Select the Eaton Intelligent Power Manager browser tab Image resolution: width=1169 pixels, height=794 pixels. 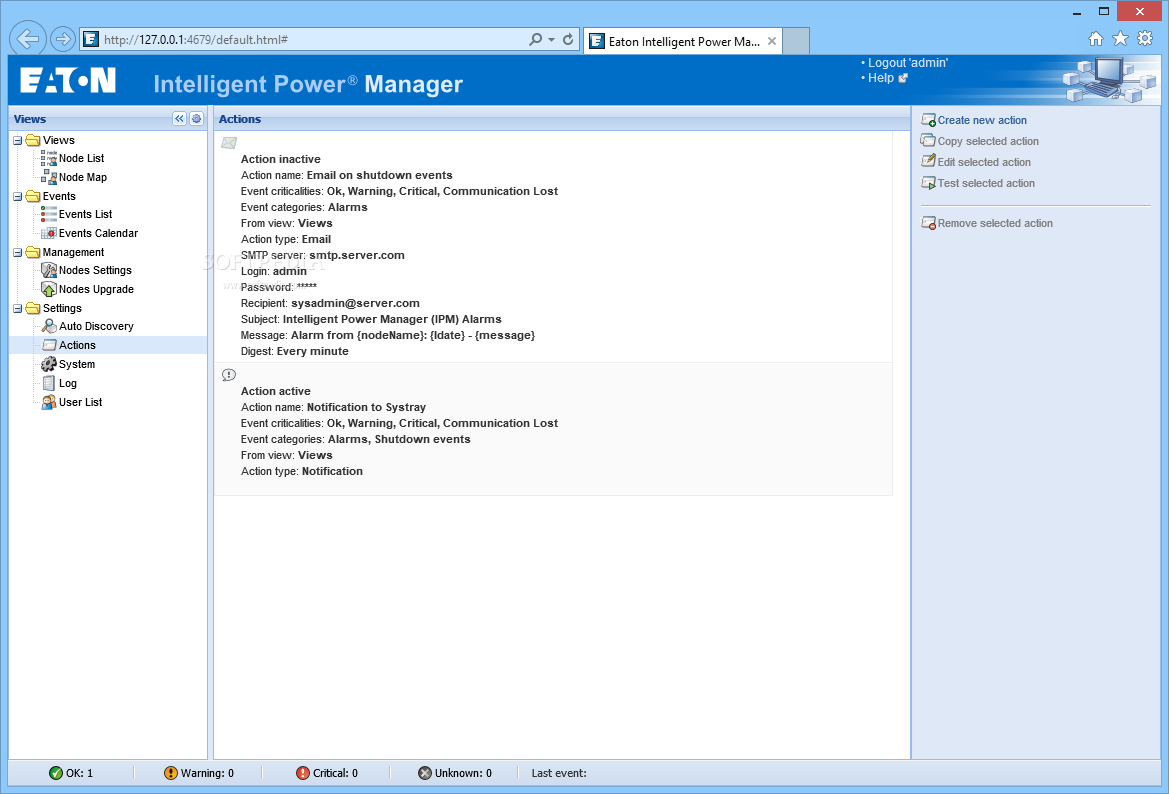[683, 42]
